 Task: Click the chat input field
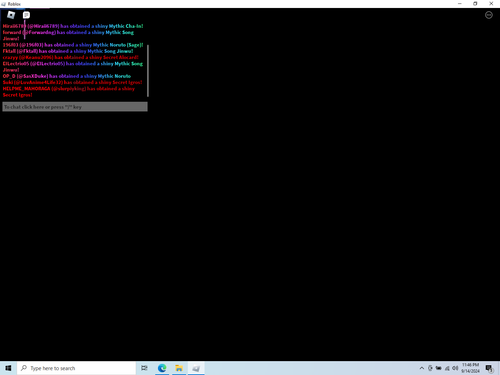coord(75,107)
